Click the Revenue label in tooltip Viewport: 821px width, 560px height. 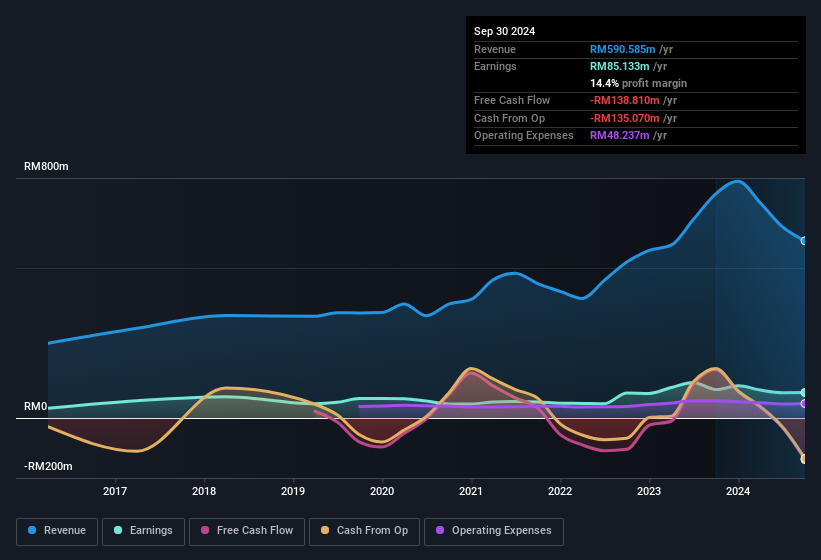(x=495, y=49)
